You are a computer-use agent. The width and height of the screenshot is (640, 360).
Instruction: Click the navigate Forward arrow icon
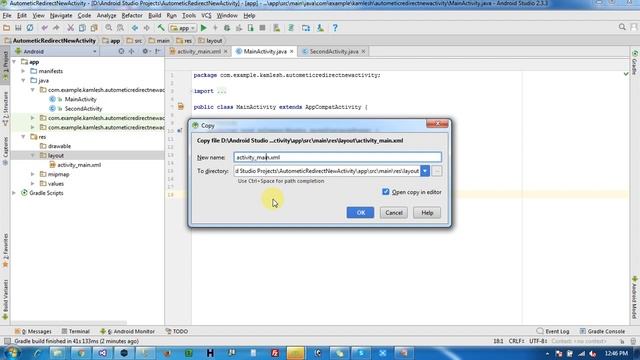coord(147,28)
